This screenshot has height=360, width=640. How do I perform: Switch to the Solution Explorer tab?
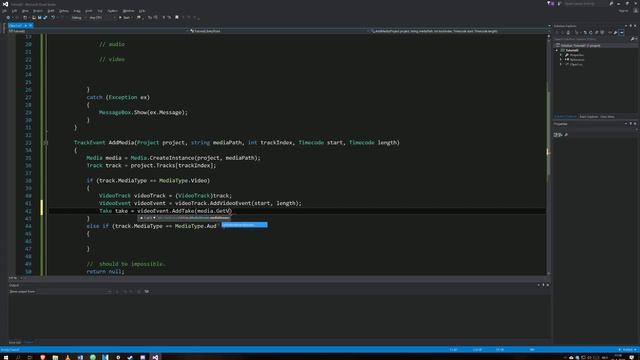click(565, 117)
